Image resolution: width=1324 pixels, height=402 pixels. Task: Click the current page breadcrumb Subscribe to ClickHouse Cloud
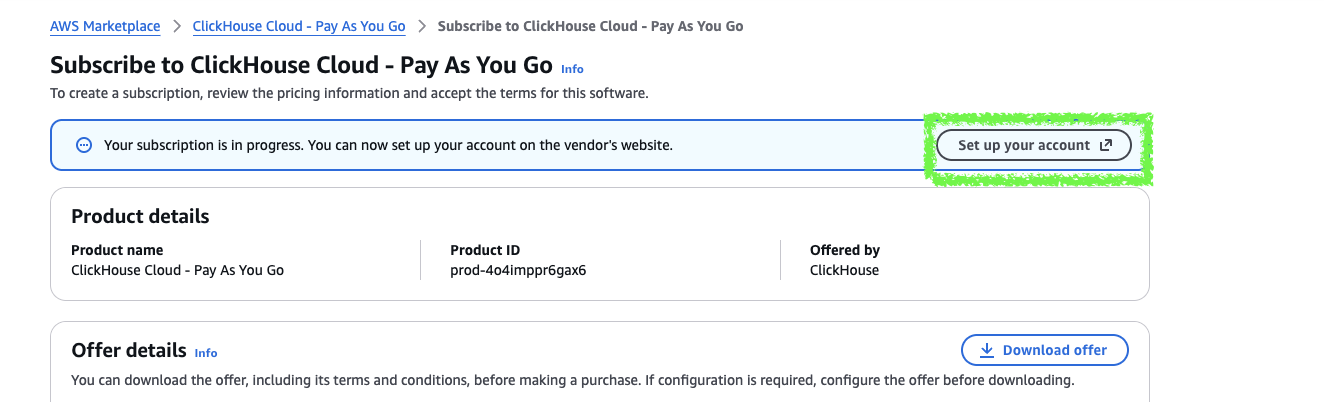click(x=590, y=26)
